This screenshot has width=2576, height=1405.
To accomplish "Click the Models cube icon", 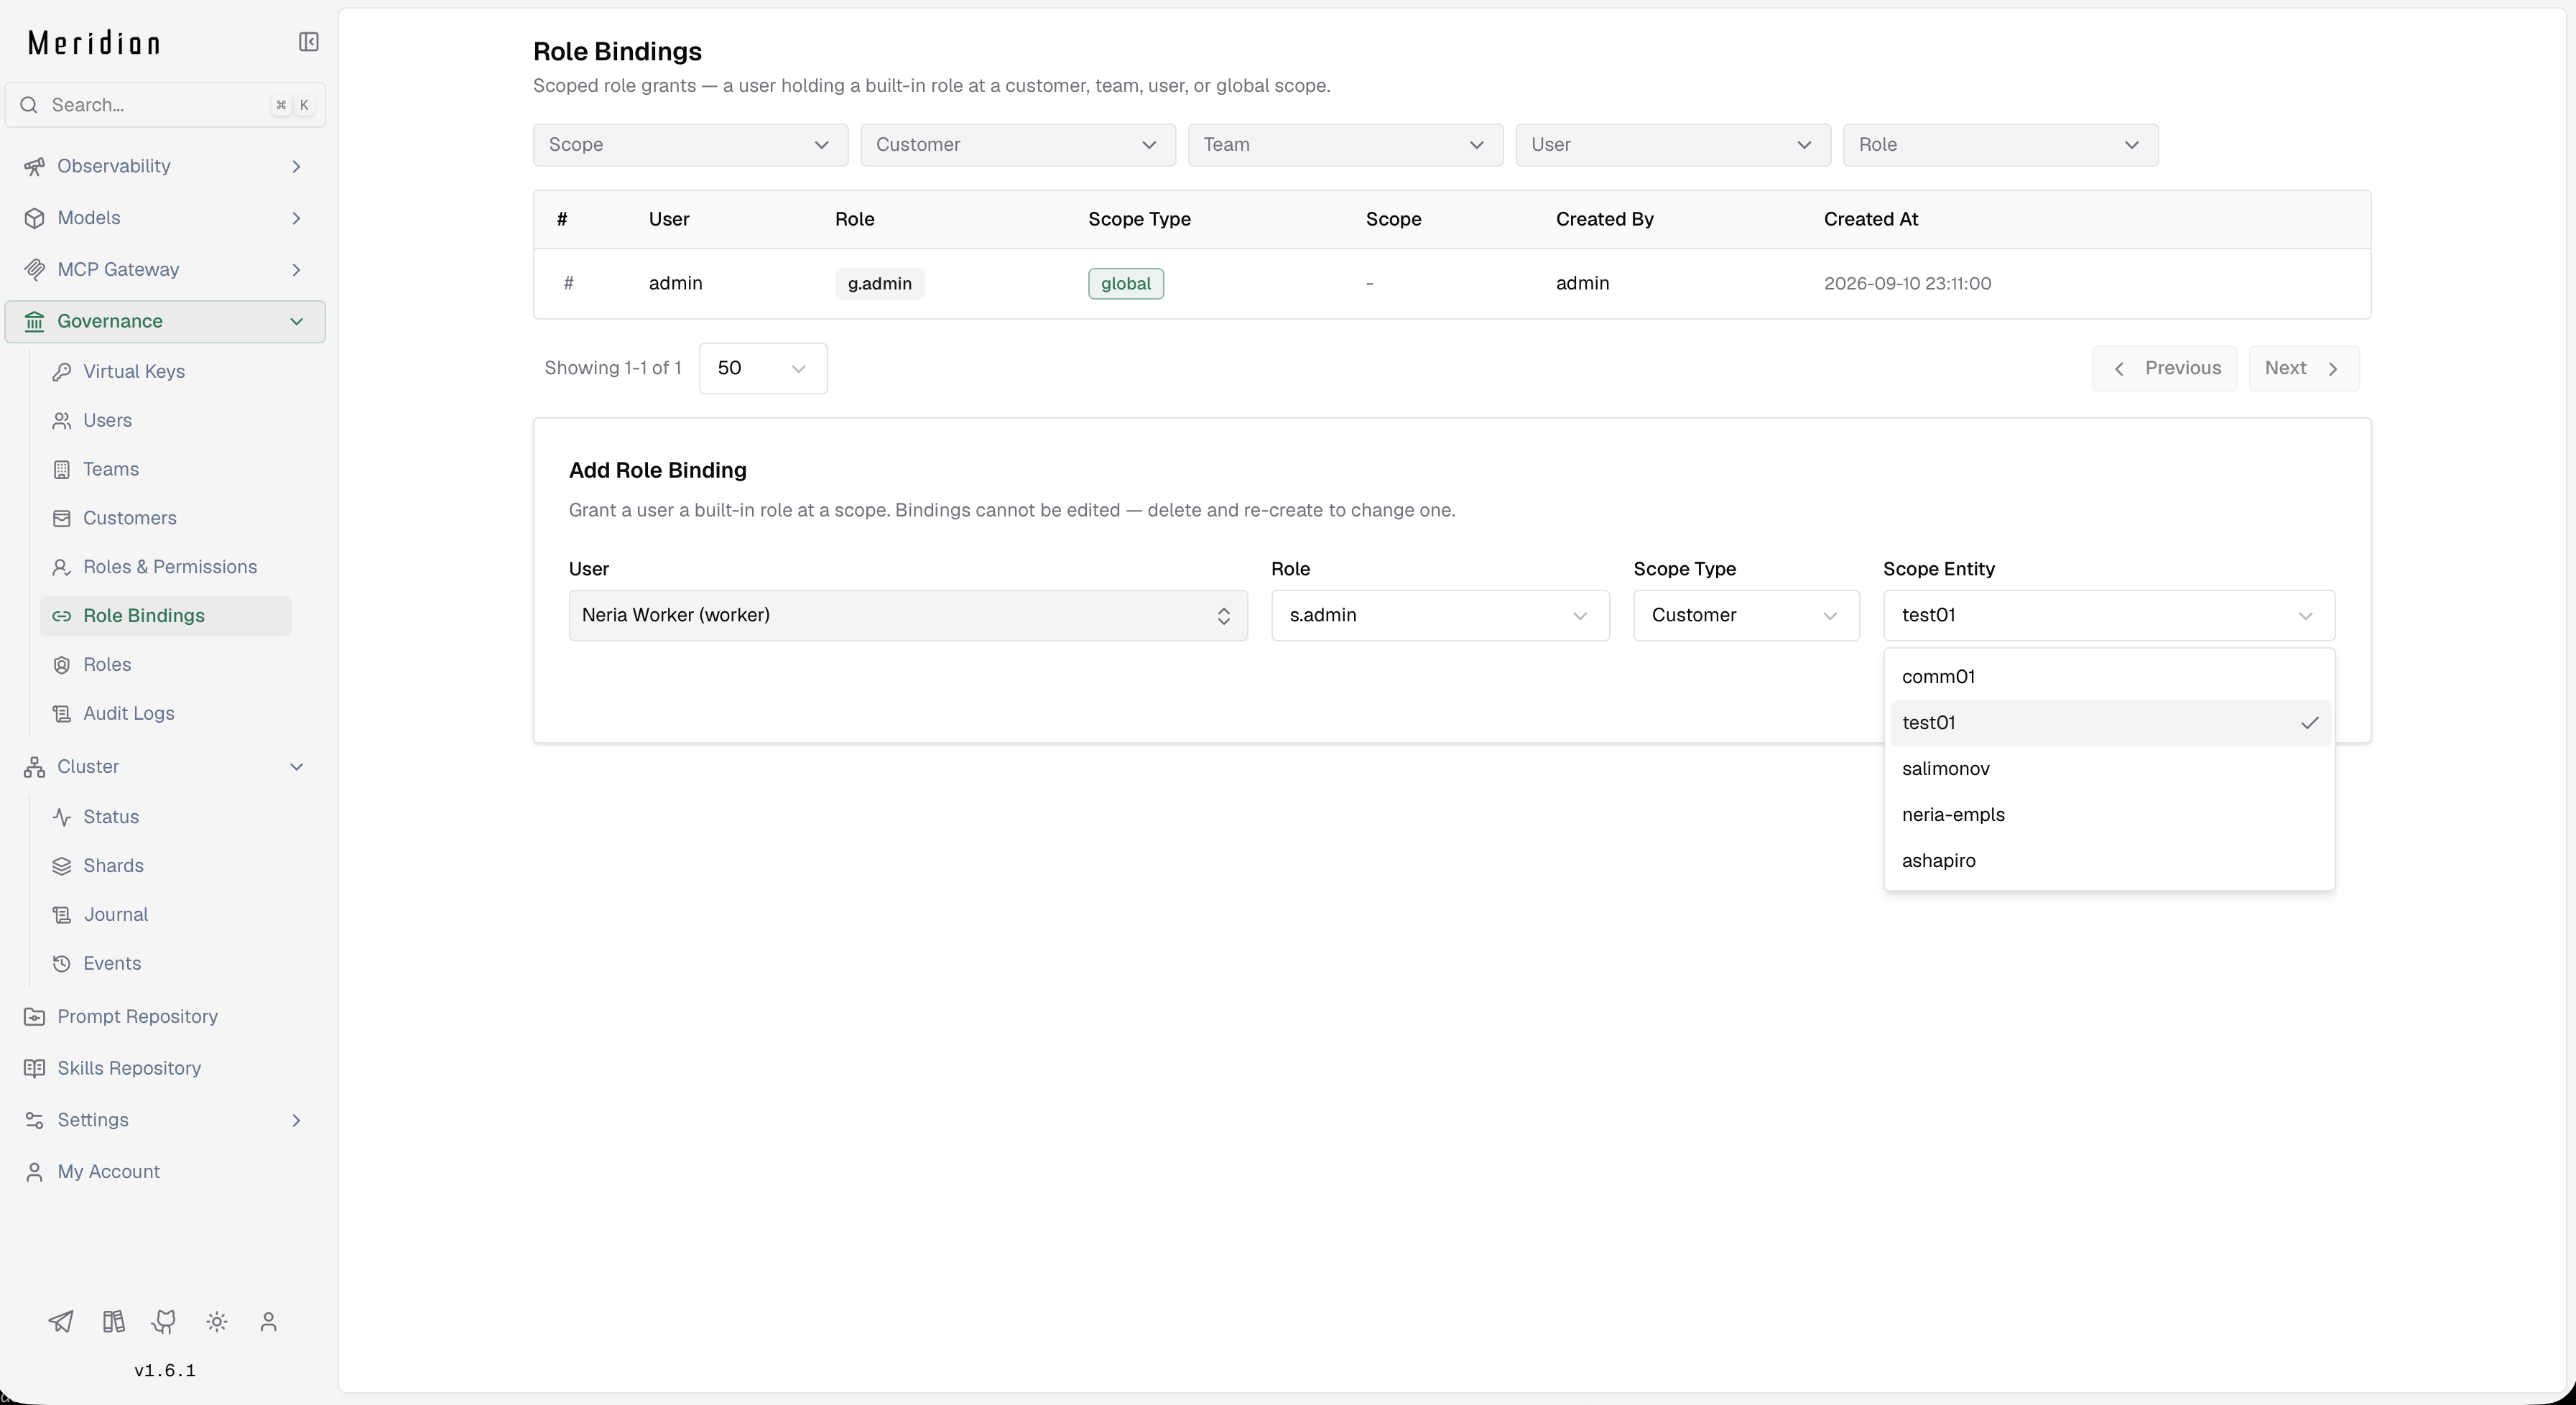I will pyautogui.click(x=35, y=218).
